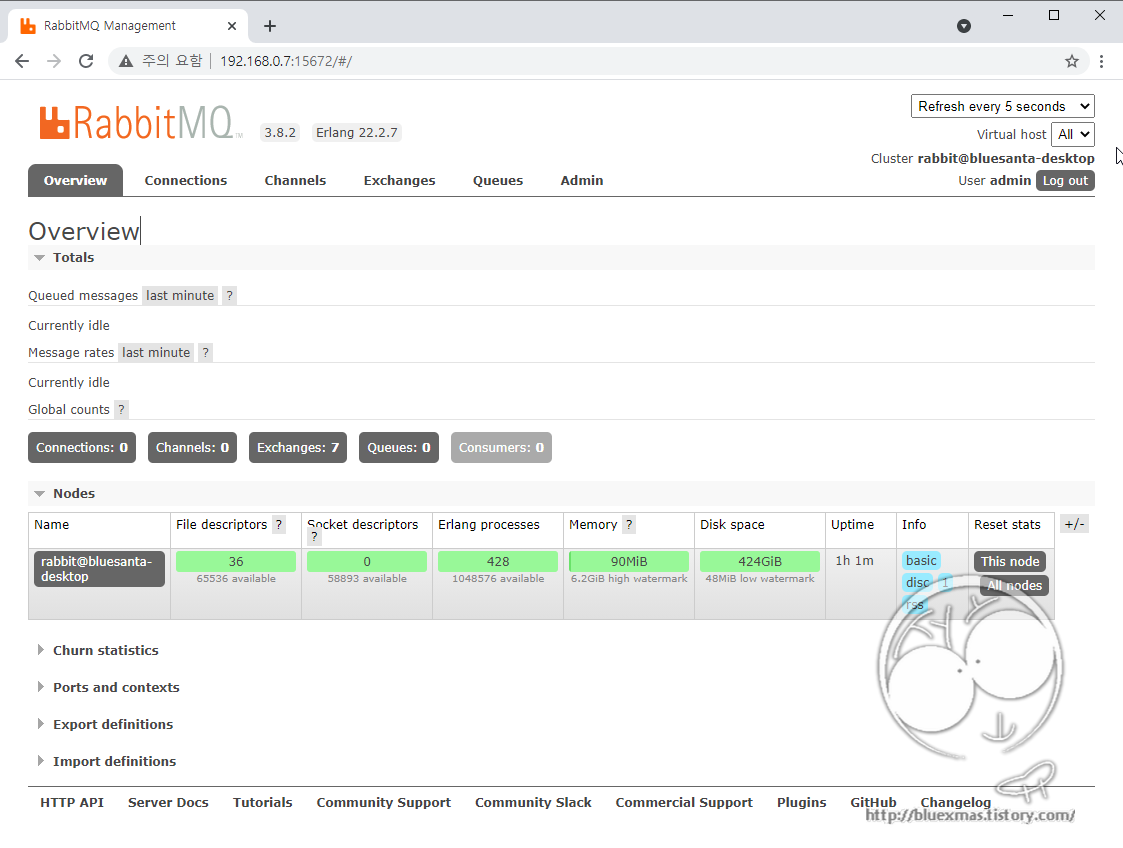Open help for Global counts
Viewport: 1123px width, 848px height.
click(122, 410)
